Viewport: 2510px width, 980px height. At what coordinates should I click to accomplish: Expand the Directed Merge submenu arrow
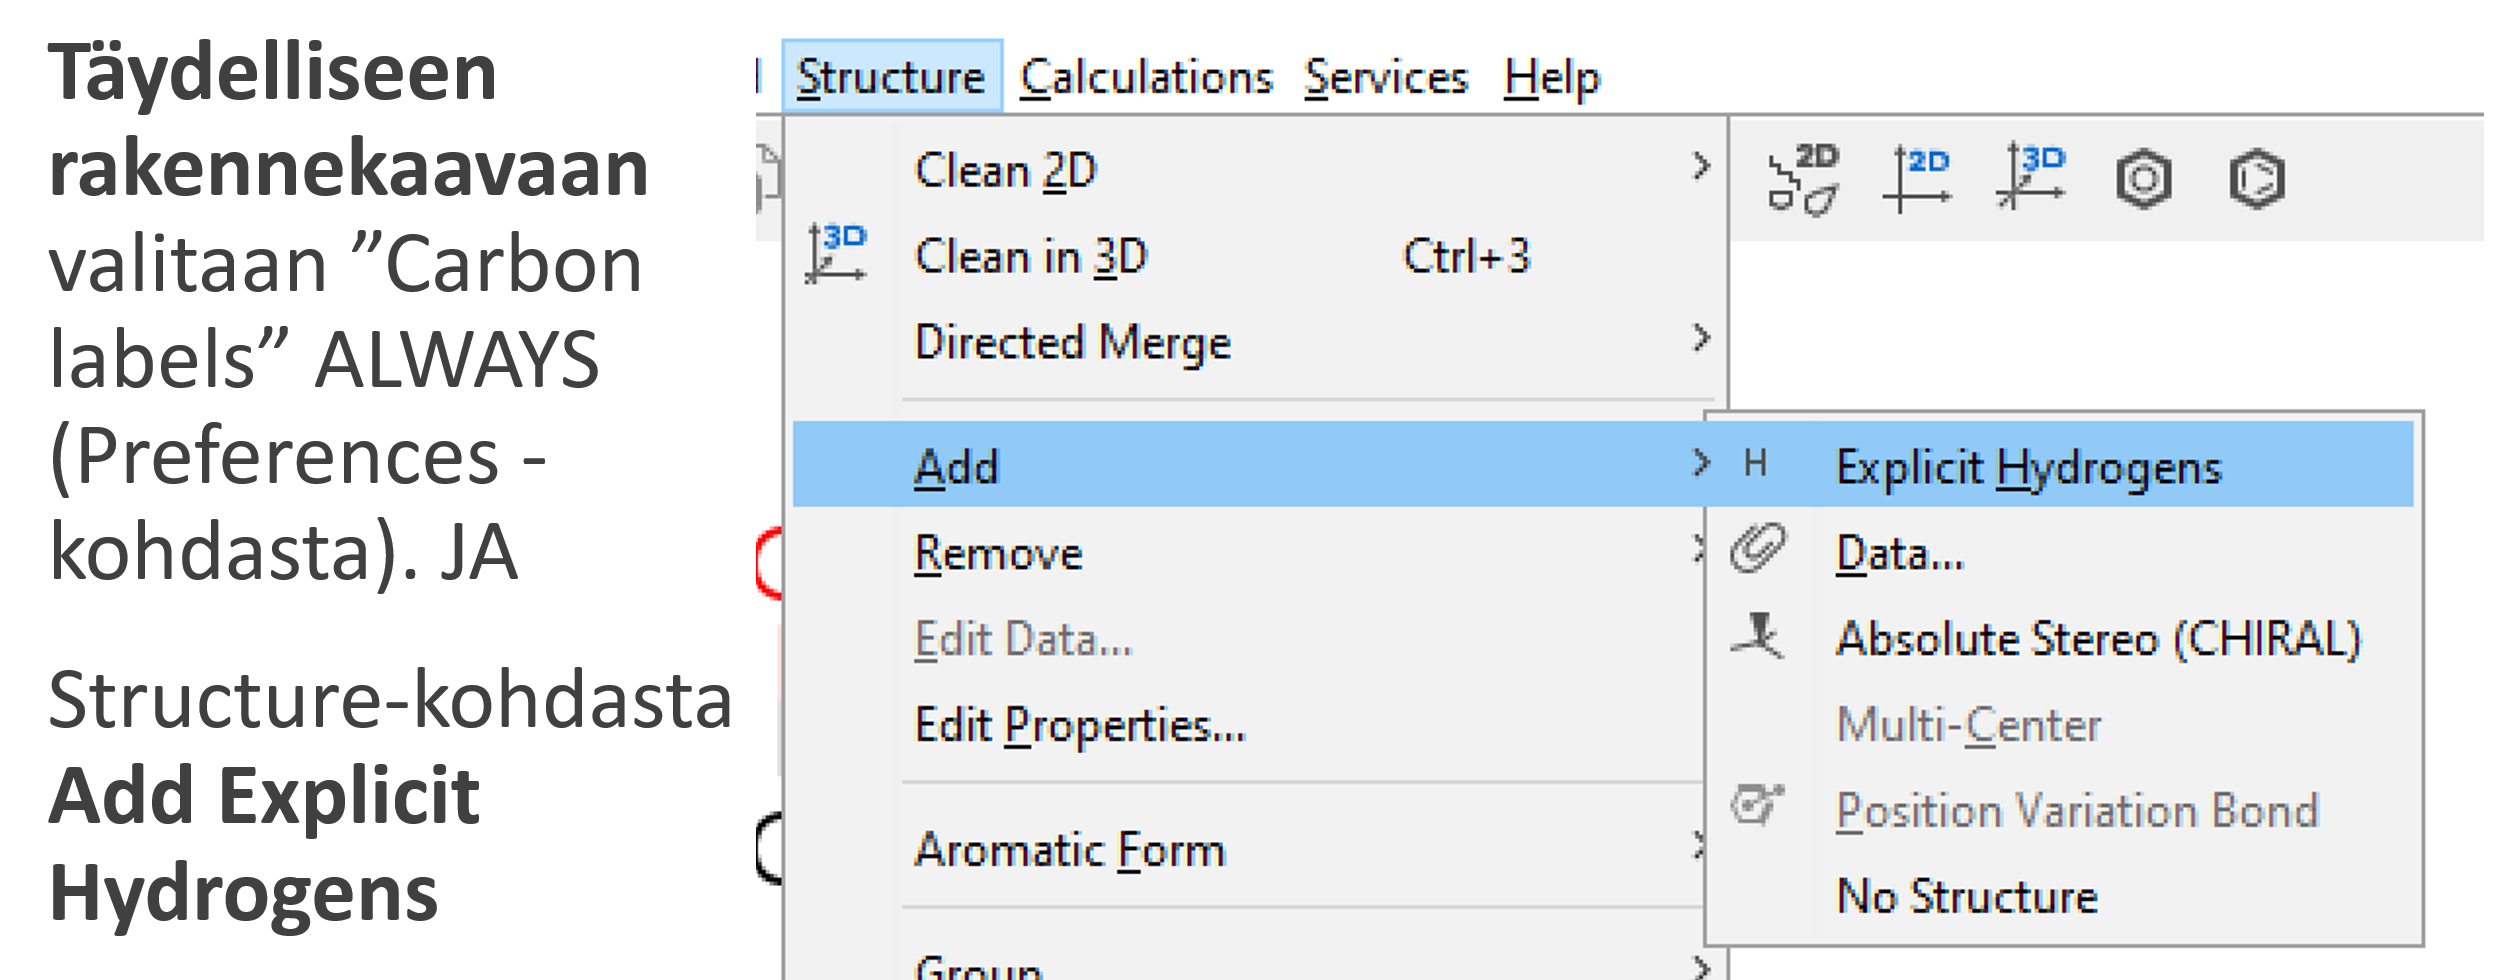(1700, 339)
